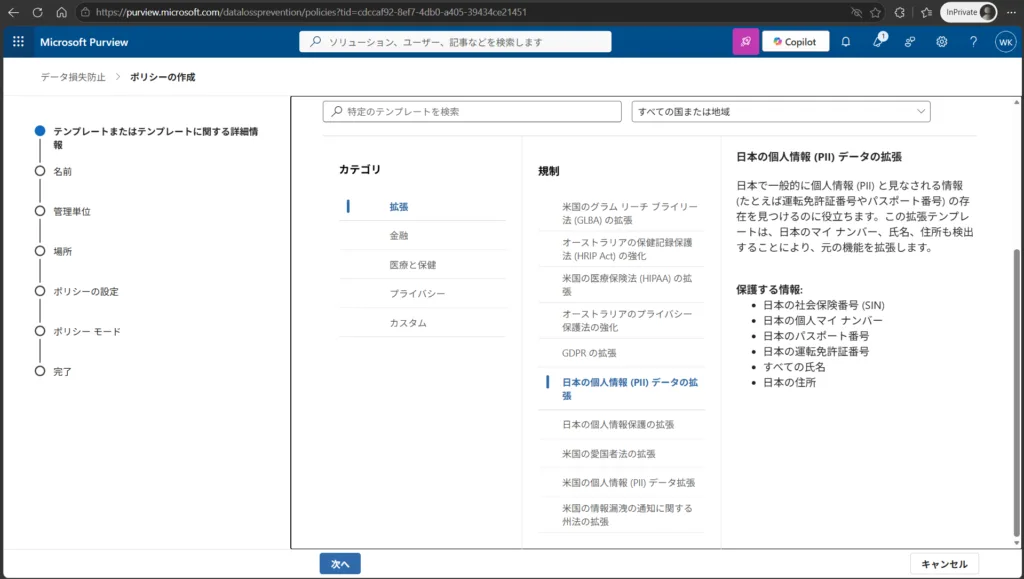Open the WK account avatar

tap(1006, 42)
